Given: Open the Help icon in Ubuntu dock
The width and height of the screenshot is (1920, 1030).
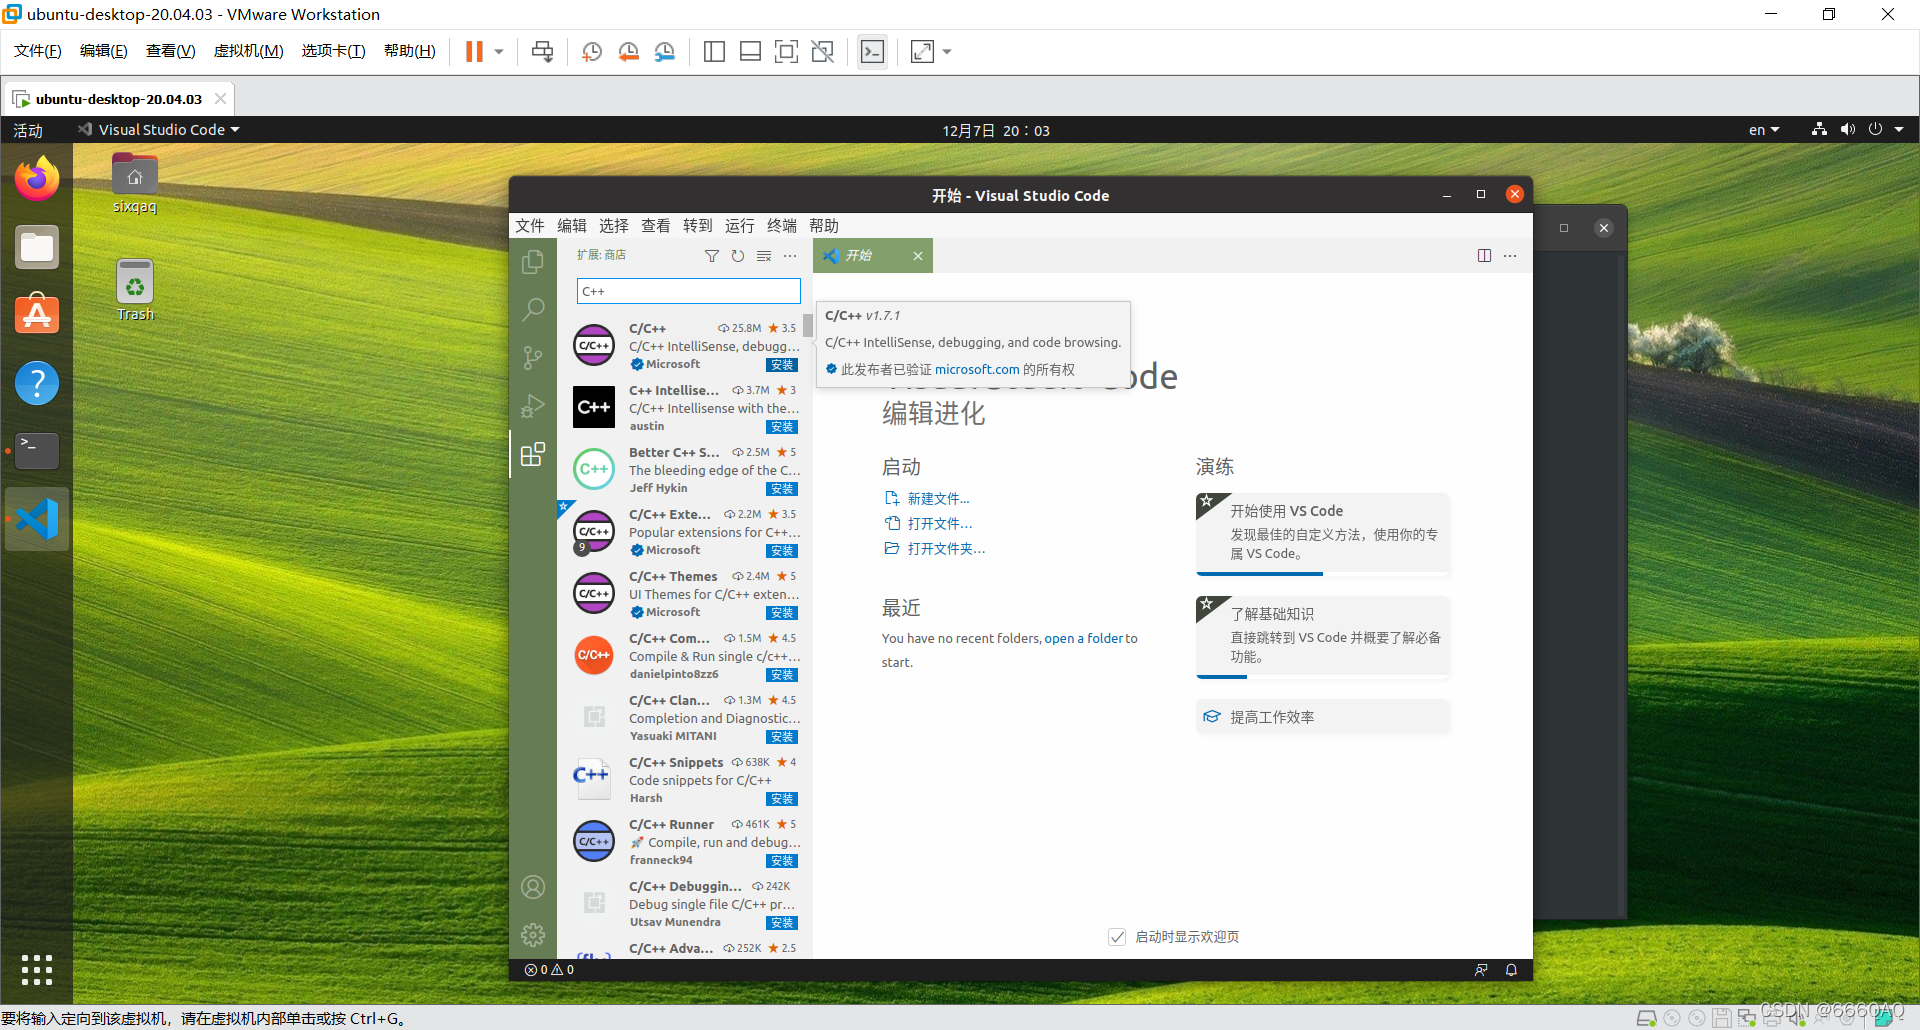Looking at the screenshot, I should 37,383.
